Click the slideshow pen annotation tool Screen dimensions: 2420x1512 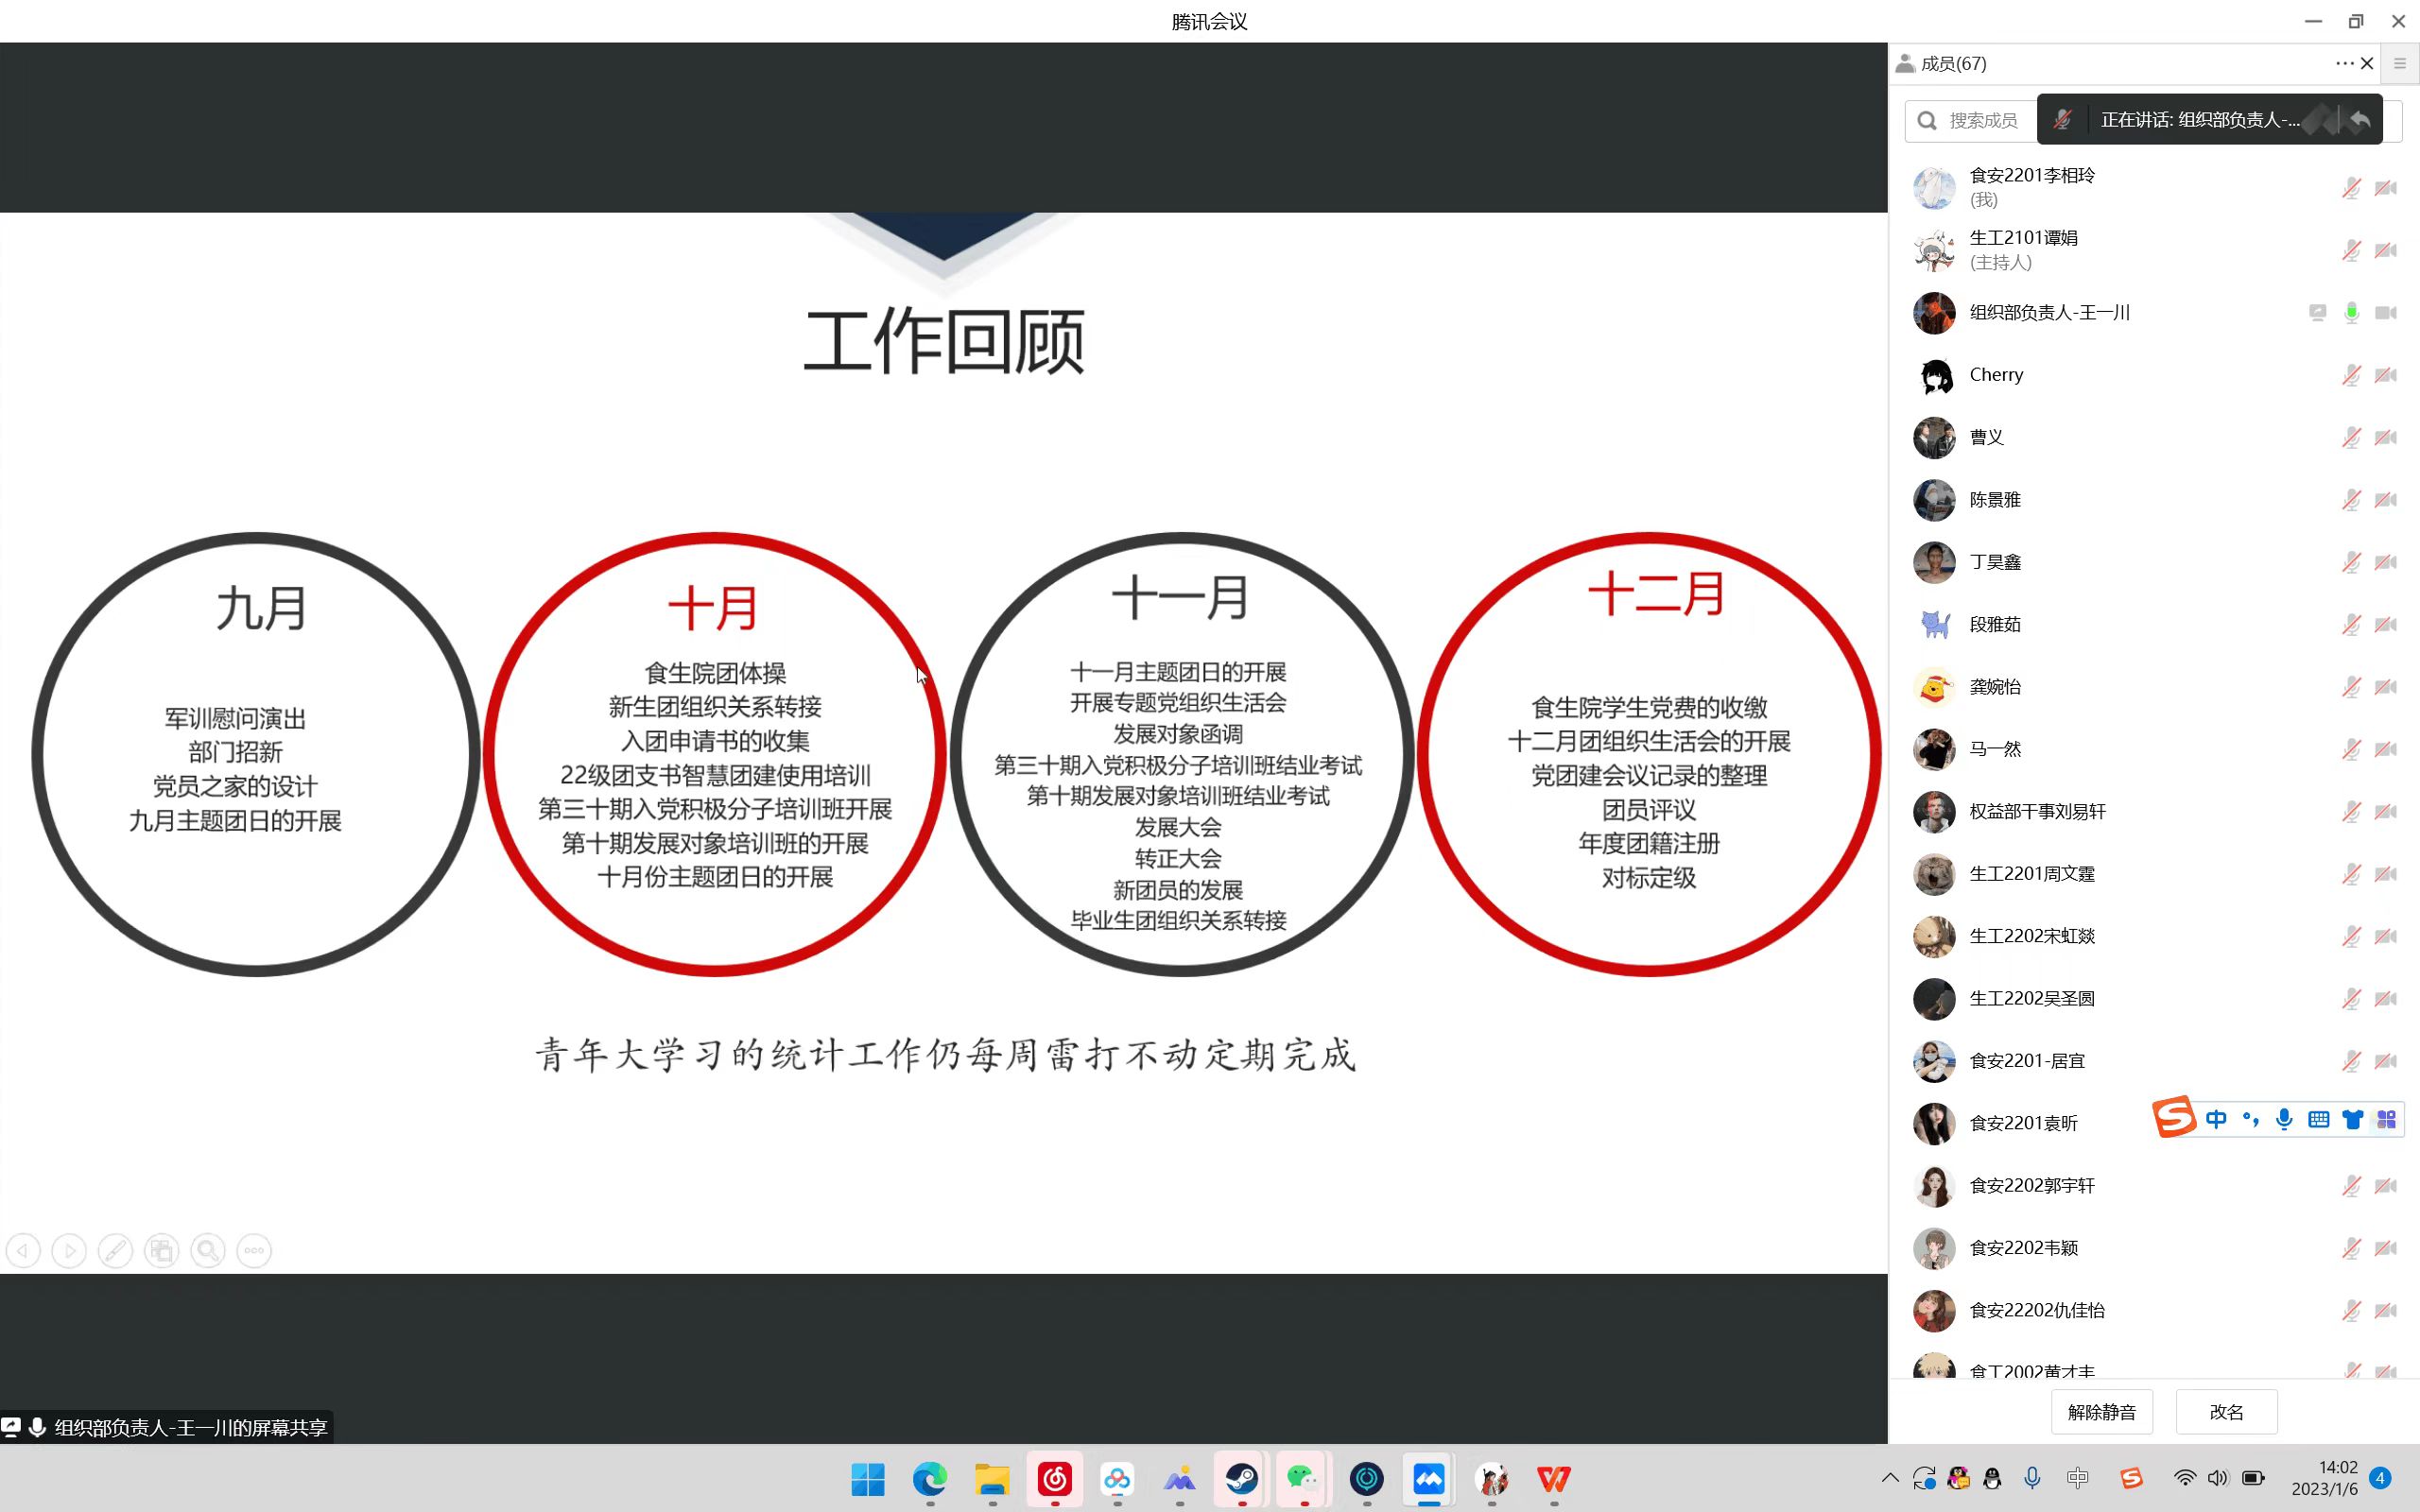pyautogui.click(x=115, y=1250)
